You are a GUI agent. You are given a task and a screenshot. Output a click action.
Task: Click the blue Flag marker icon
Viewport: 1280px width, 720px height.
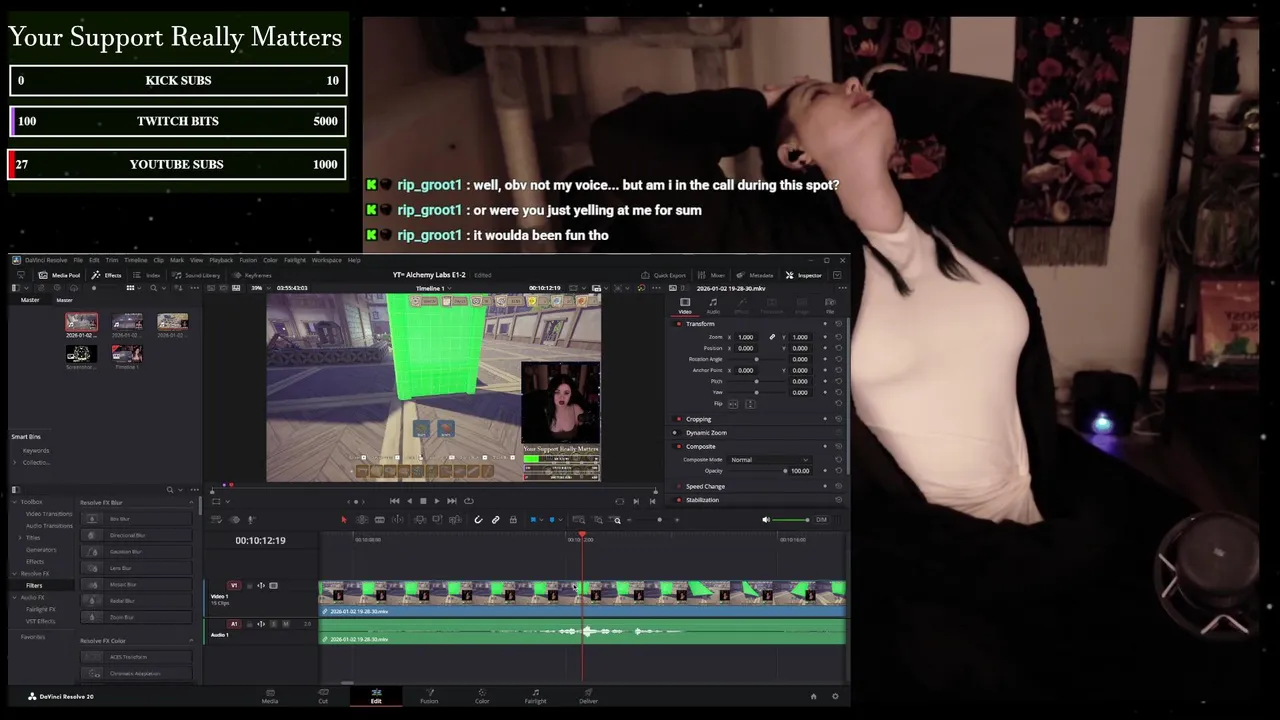[x=533, y=520]
